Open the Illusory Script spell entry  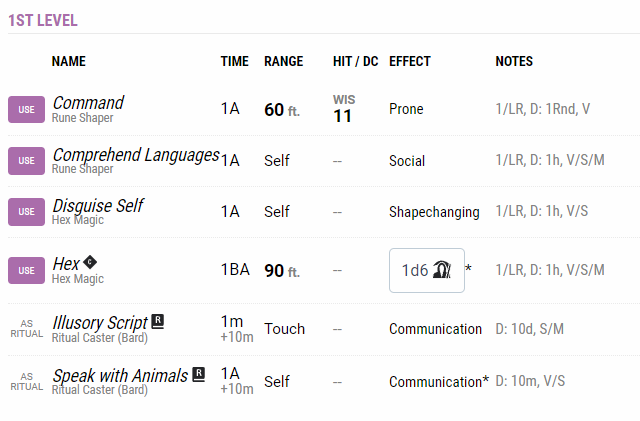coord(100,323)
